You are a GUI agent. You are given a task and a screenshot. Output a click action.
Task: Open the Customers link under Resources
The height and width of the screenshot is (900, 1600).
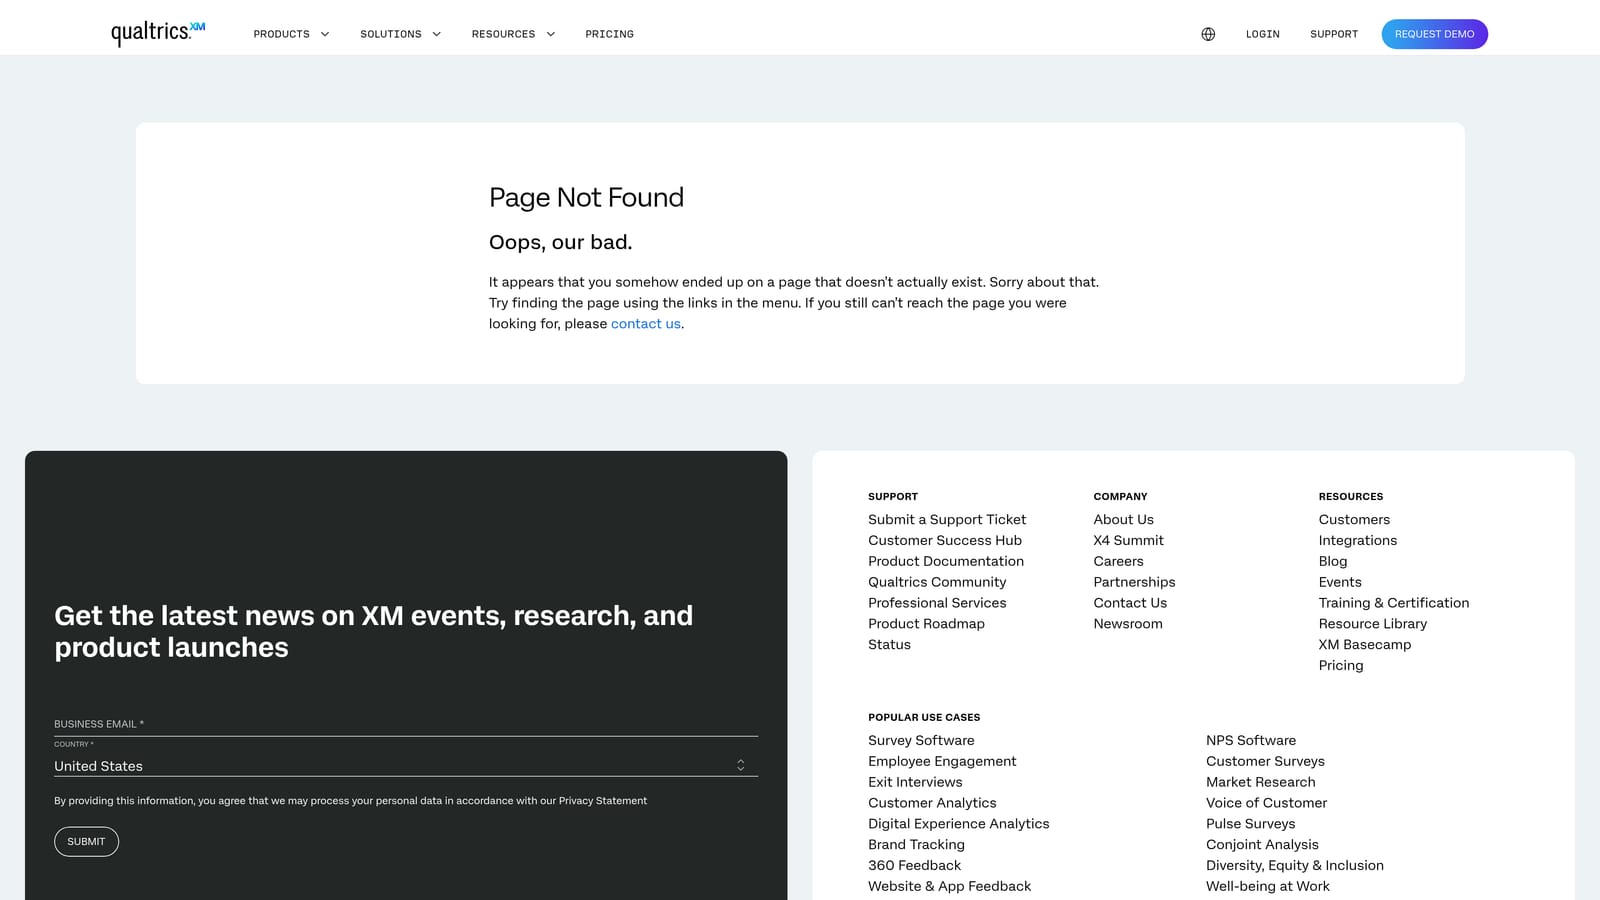1354,520
